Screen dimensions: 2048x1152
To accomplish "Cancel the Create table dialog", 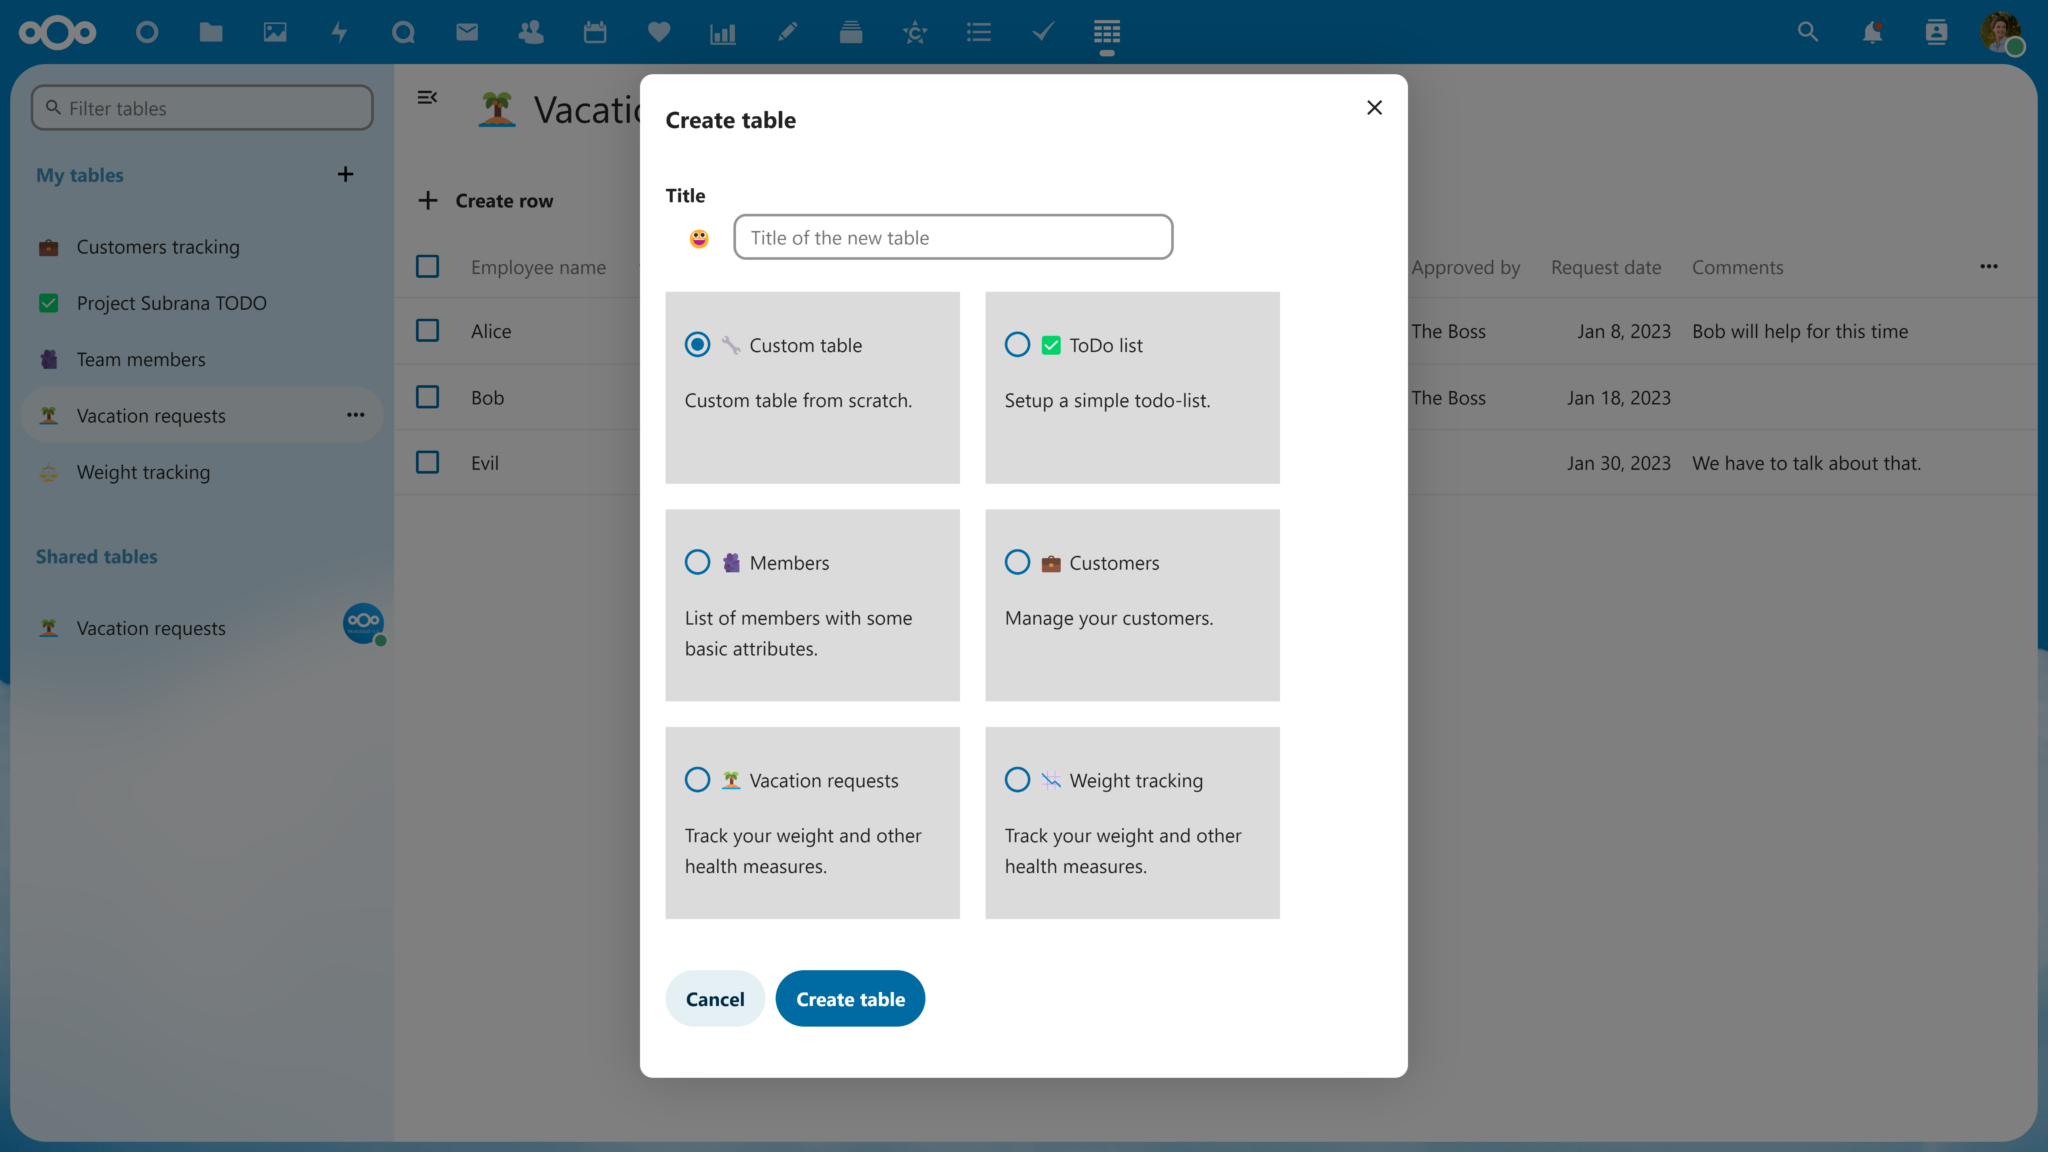I will (714, 998).
